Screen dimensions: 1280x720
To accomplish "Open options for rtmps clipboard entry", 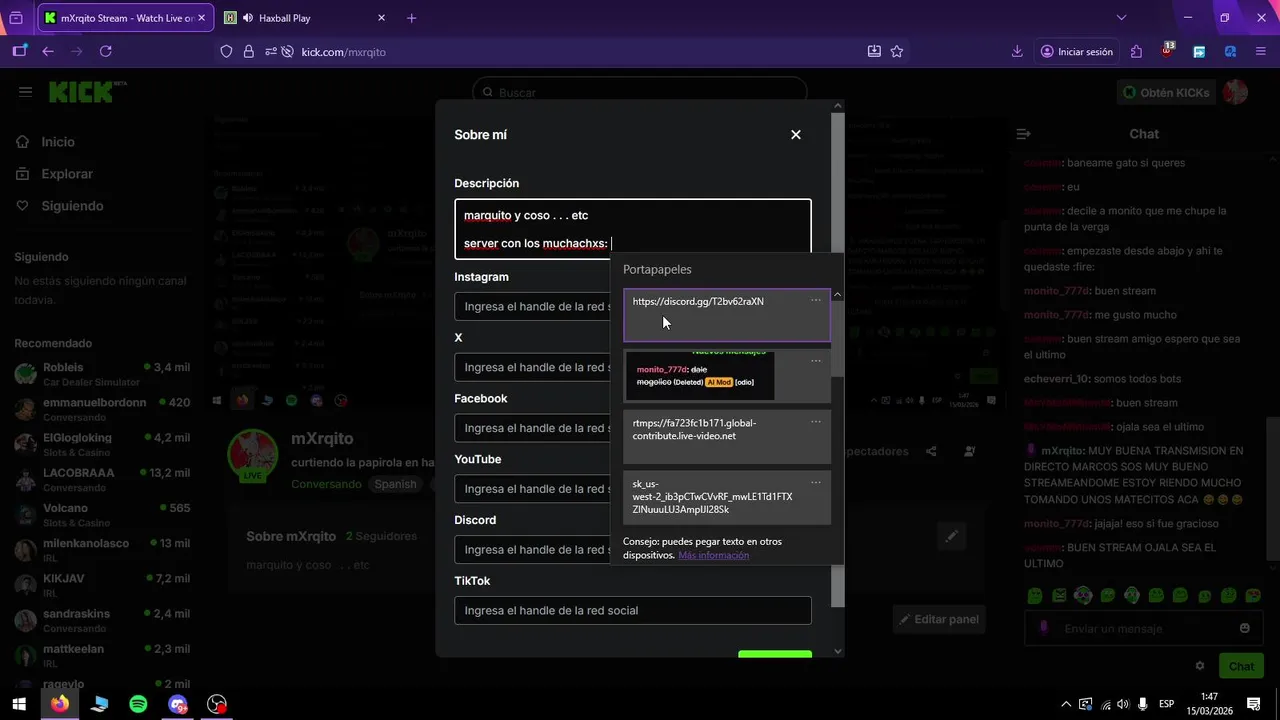I will pos(816,422).
